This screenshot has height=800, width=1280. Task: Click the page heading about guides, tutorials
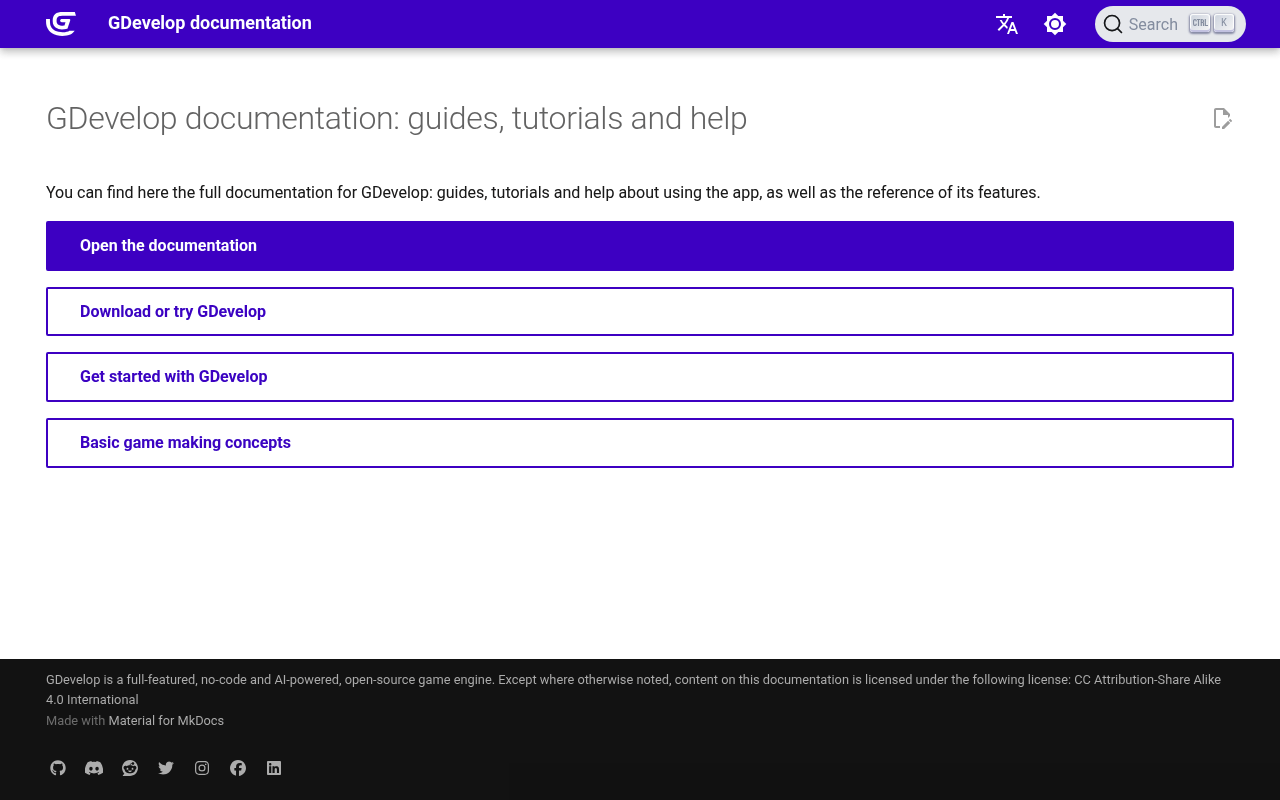[x=397, y=118]
